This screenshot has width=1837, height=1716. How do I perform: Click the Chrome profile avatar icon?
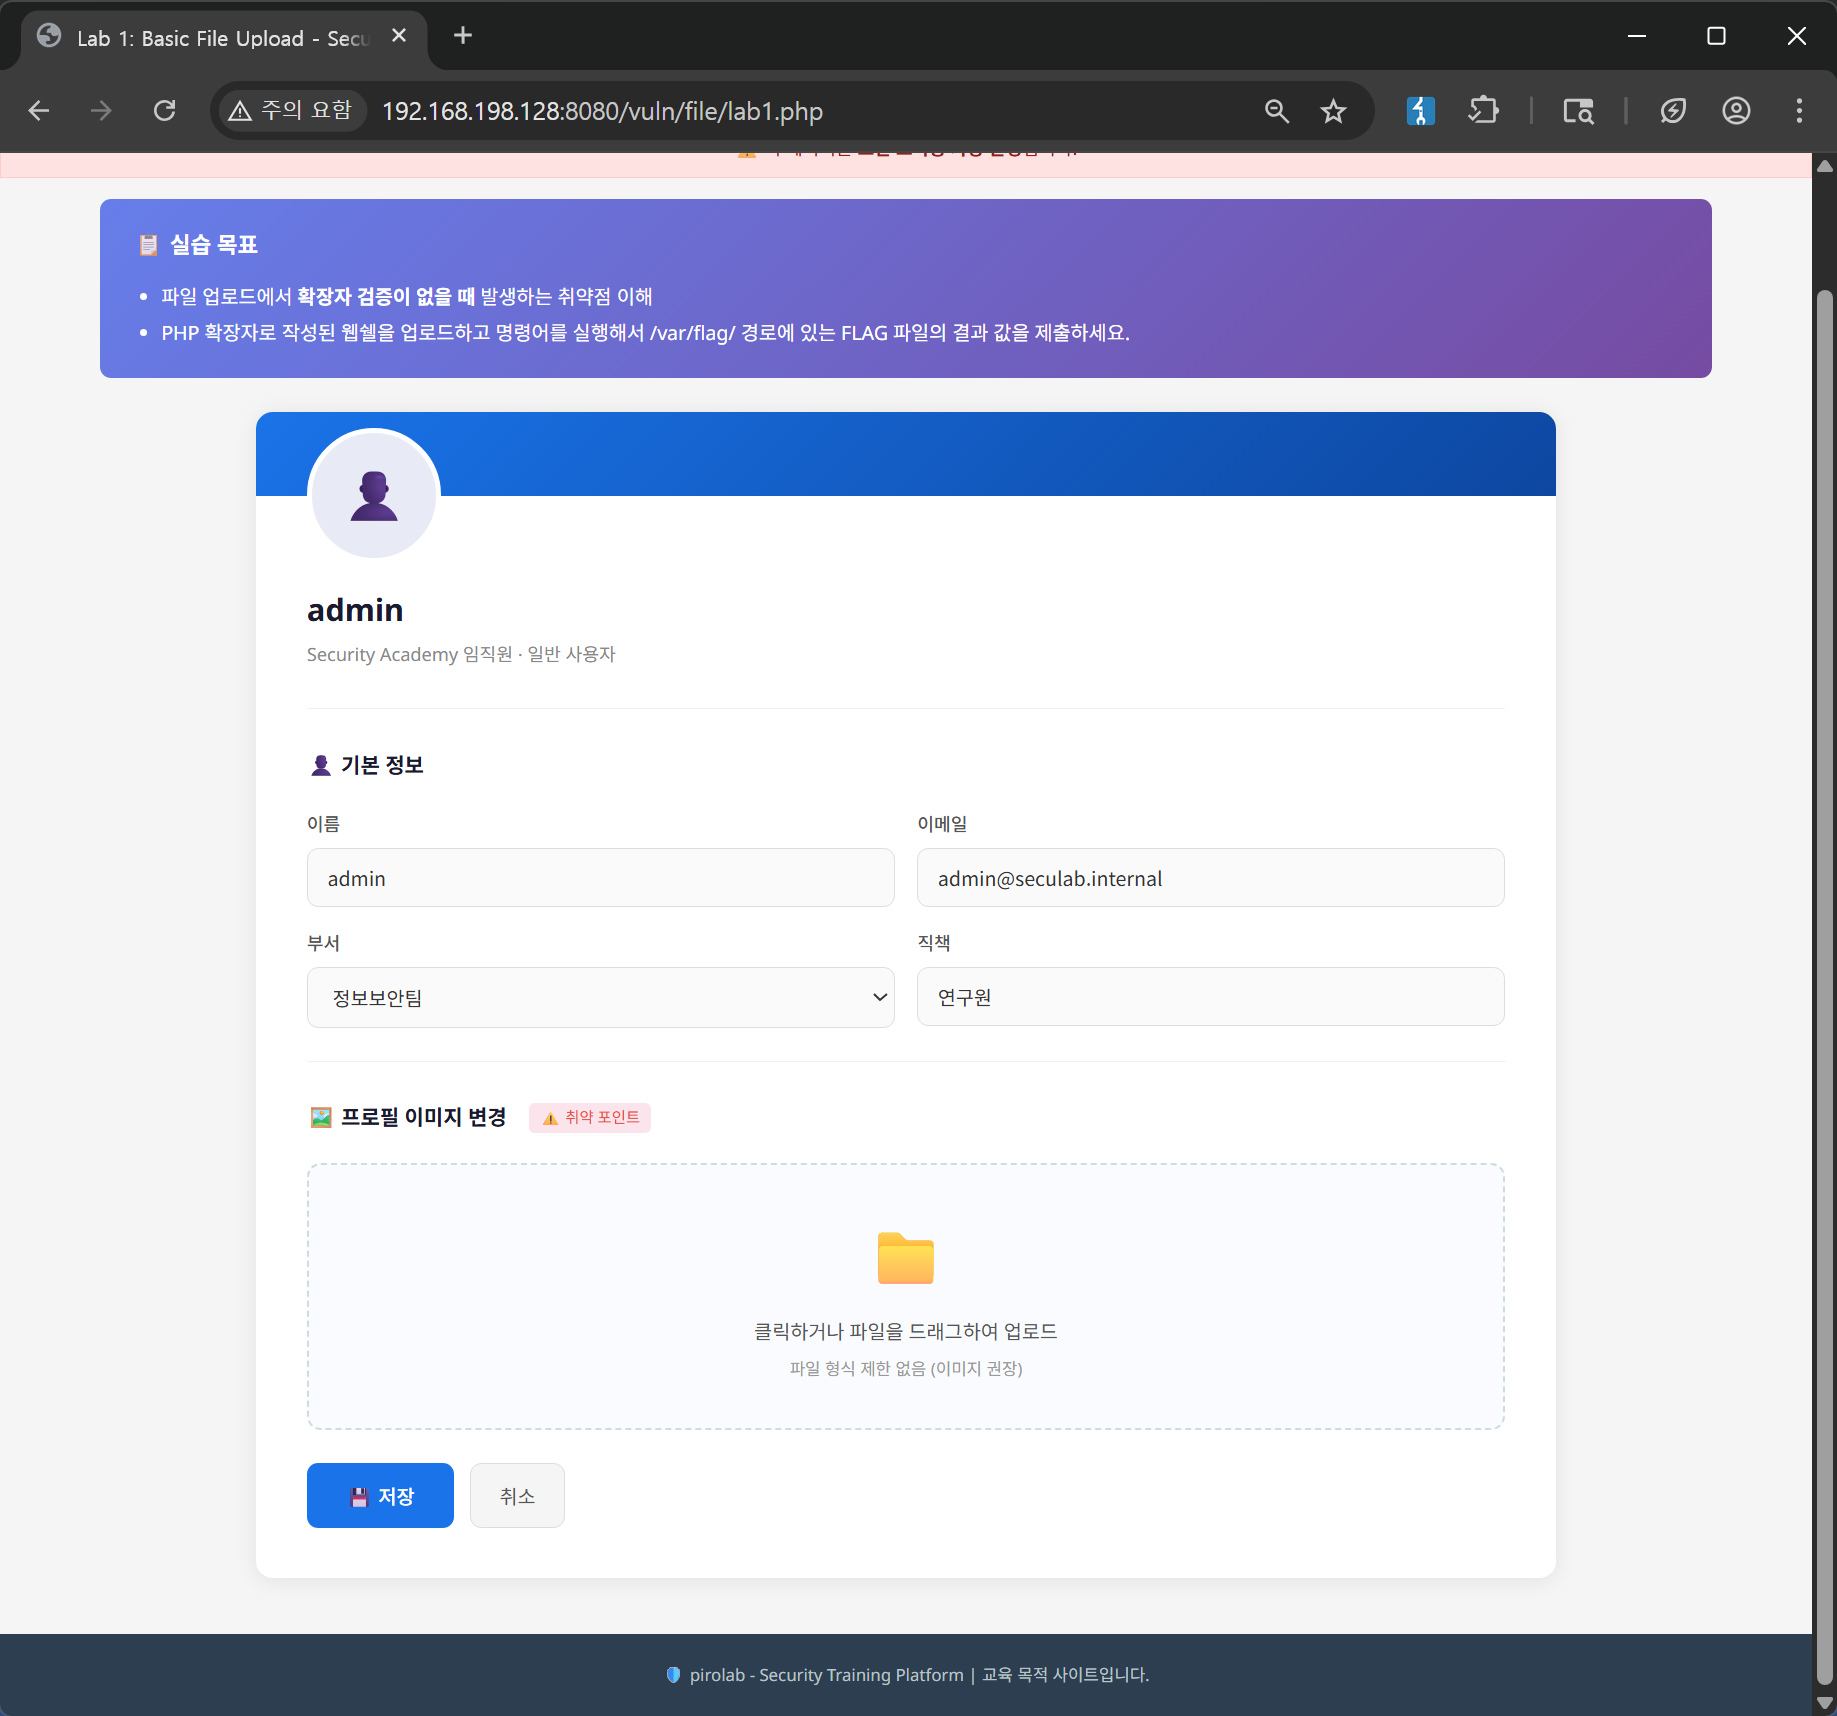click(1736, 111)
